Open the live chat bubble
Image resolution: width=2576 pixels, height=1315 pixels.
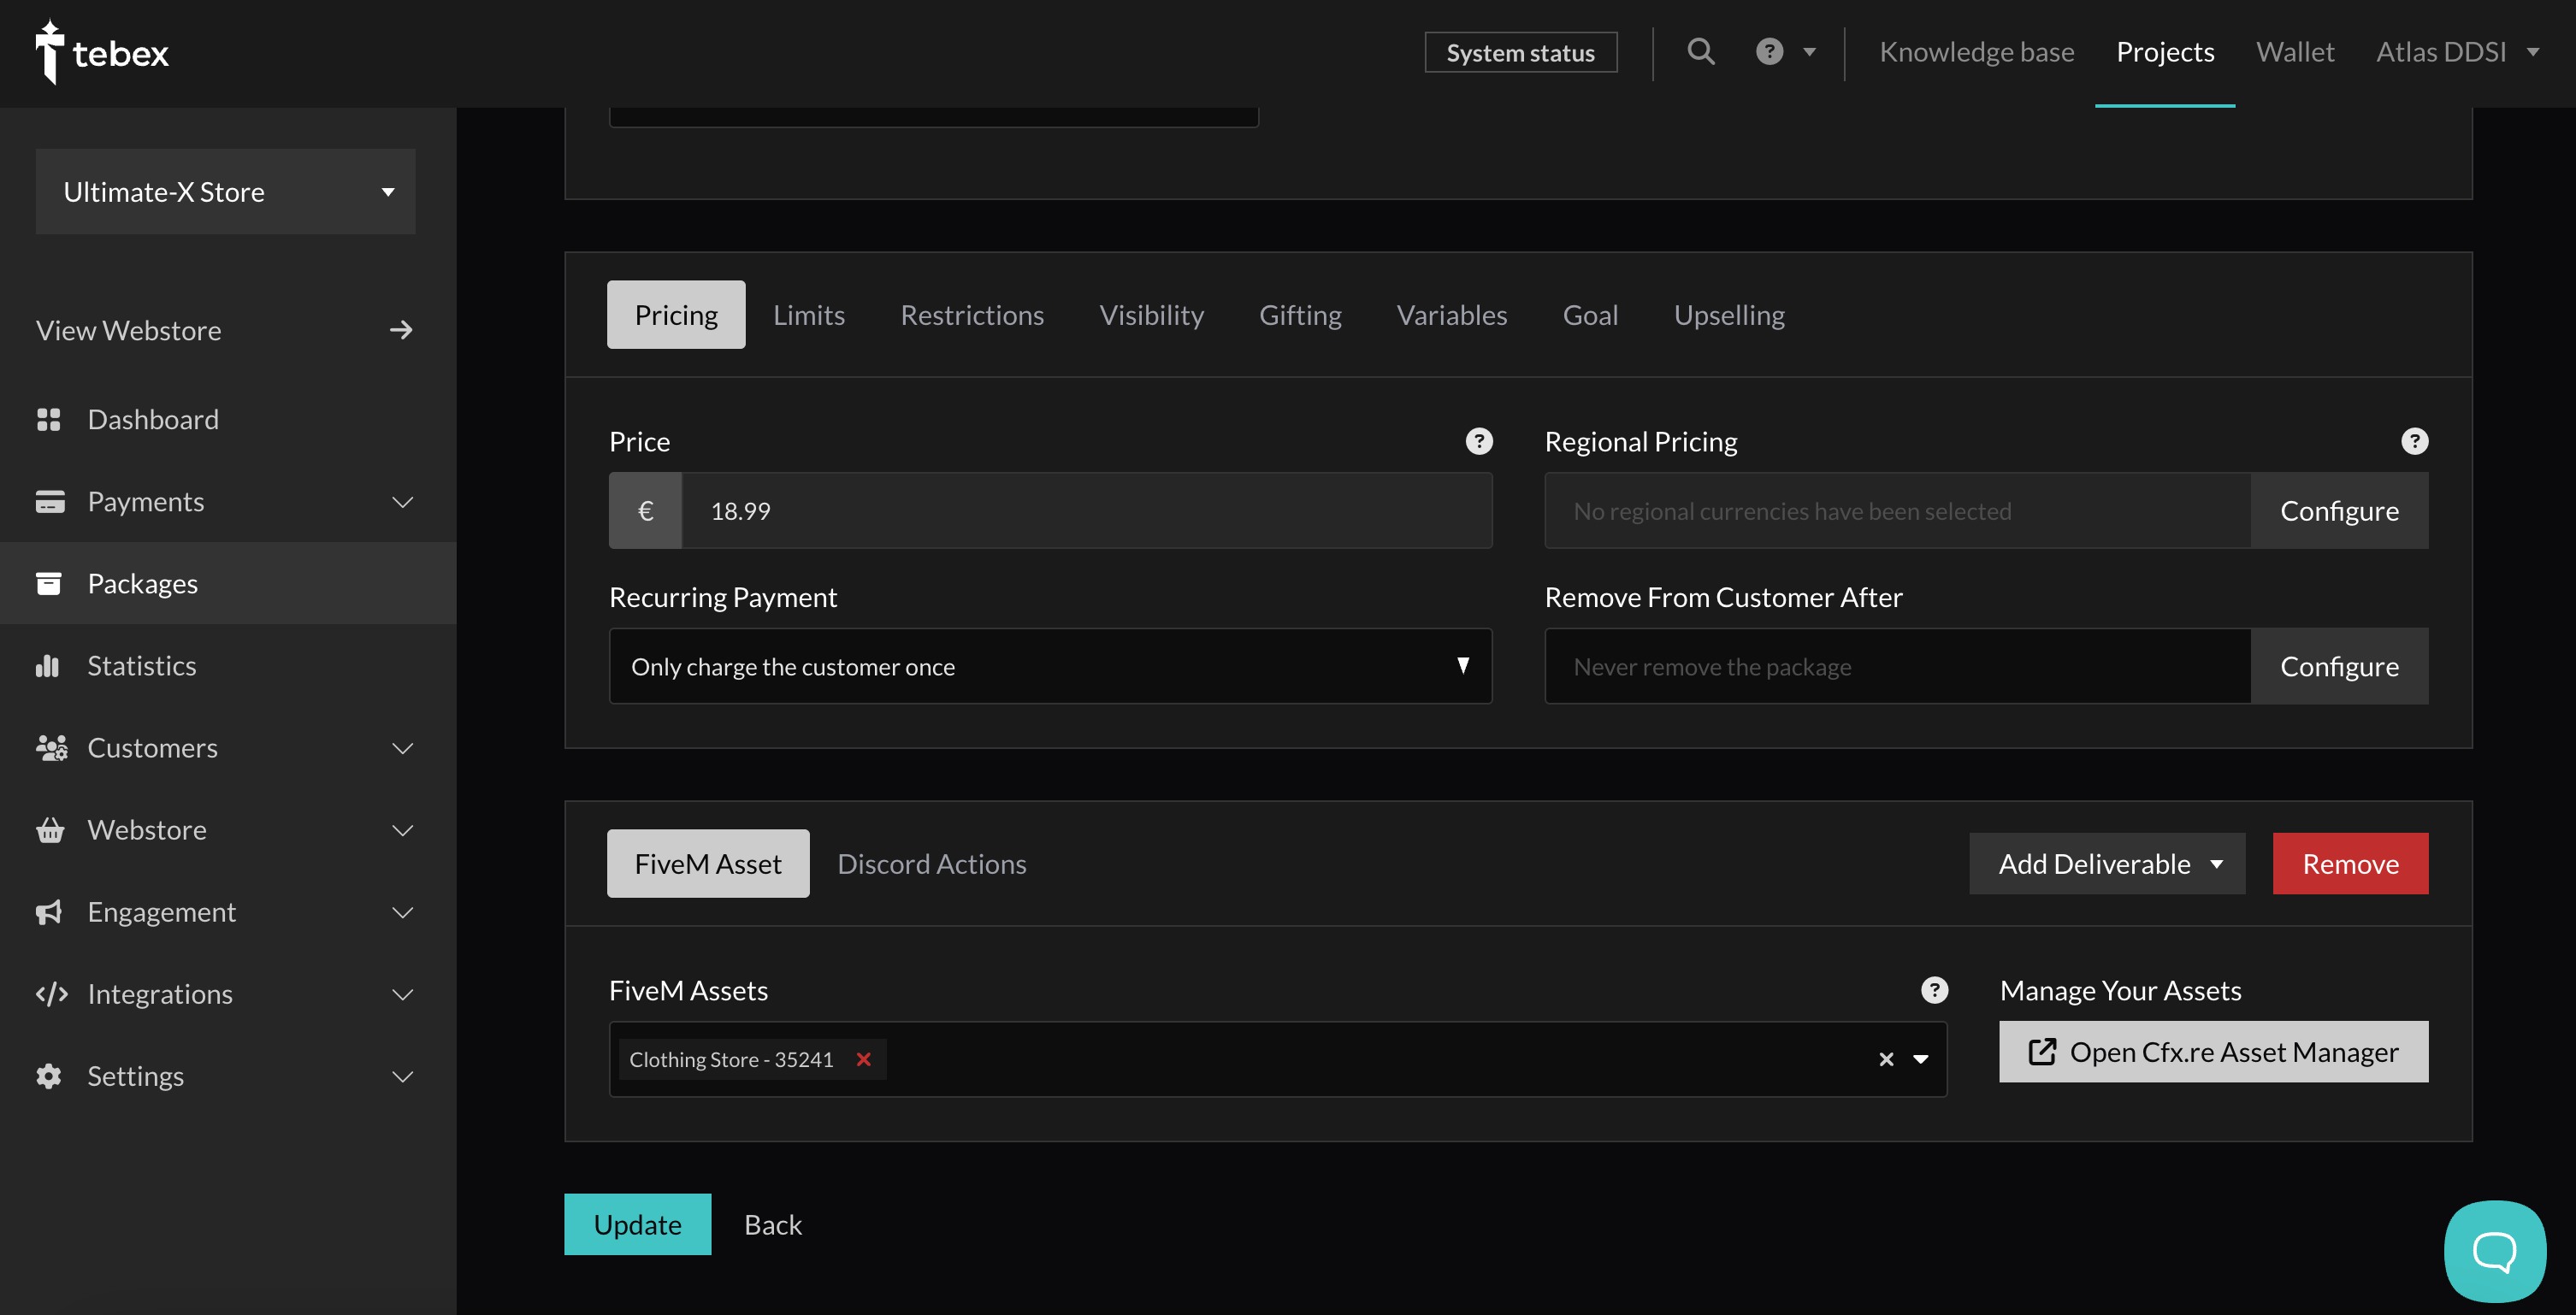coord(2494,1250)
